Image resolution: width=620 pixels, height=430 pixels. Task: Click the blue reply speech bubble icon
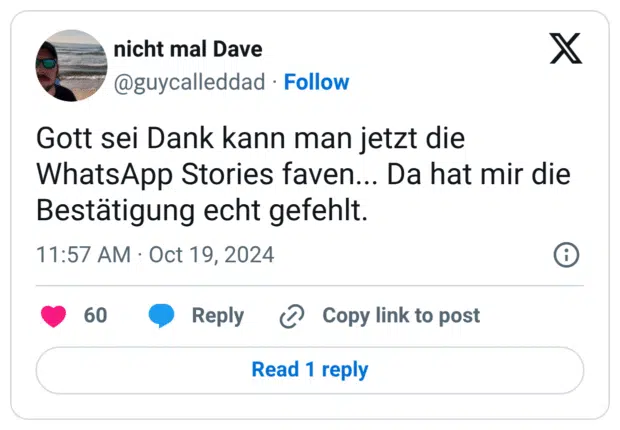[161, 316]
